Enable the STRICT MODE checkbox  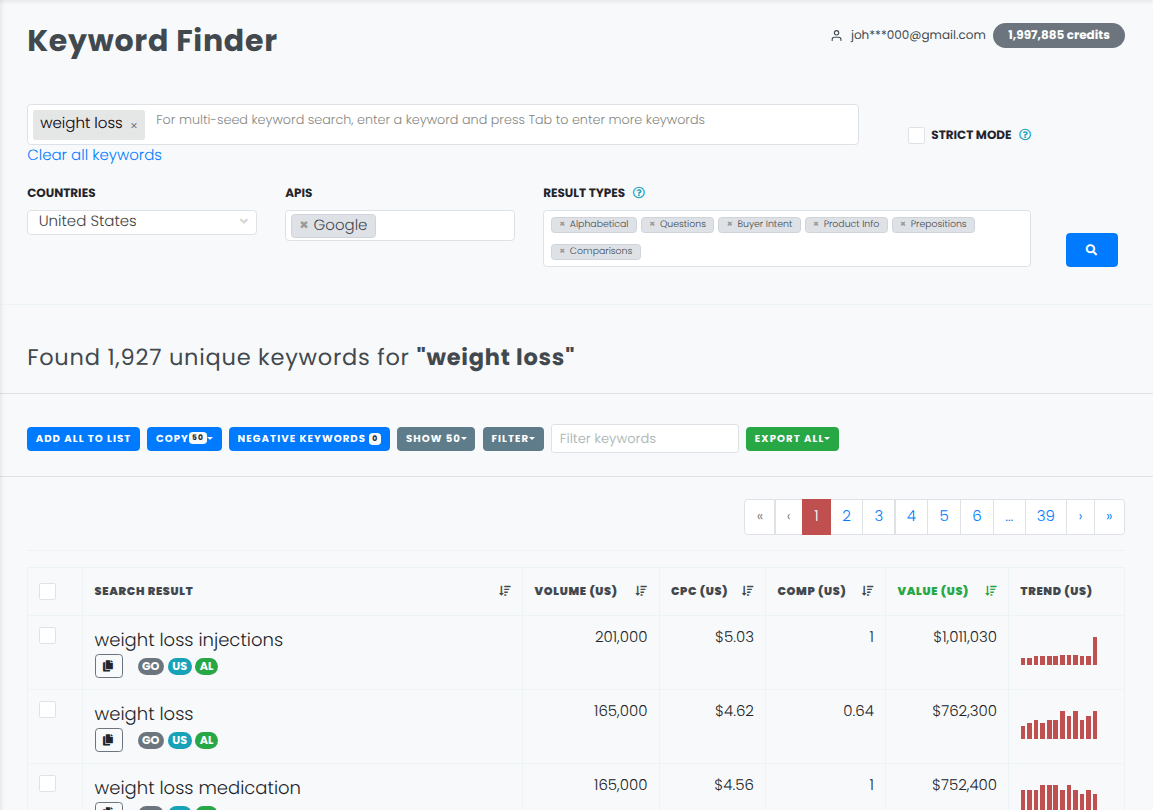coord(916,134)
